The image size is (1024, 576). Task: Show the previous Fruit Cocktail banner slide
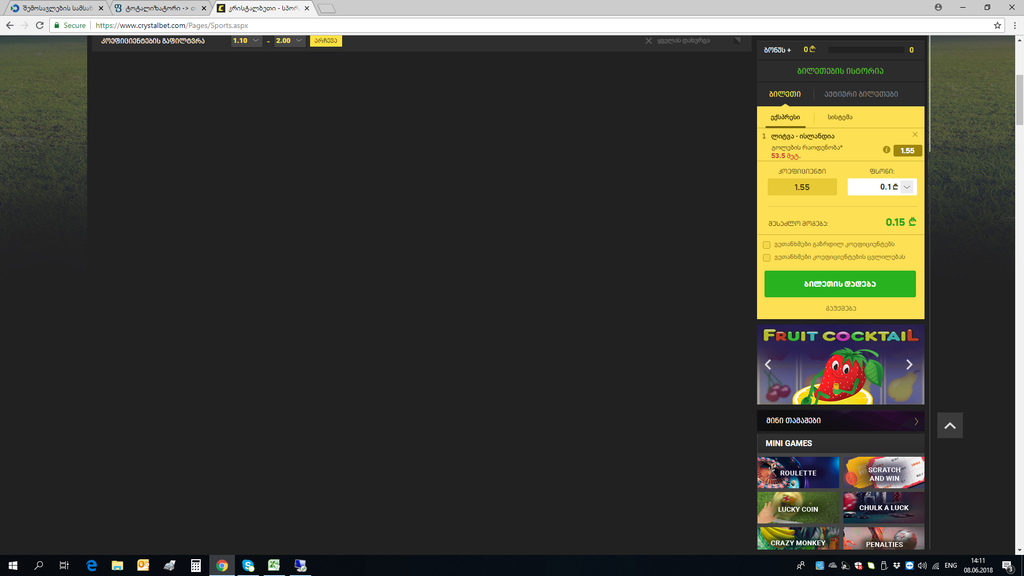(x=768, y=364)
